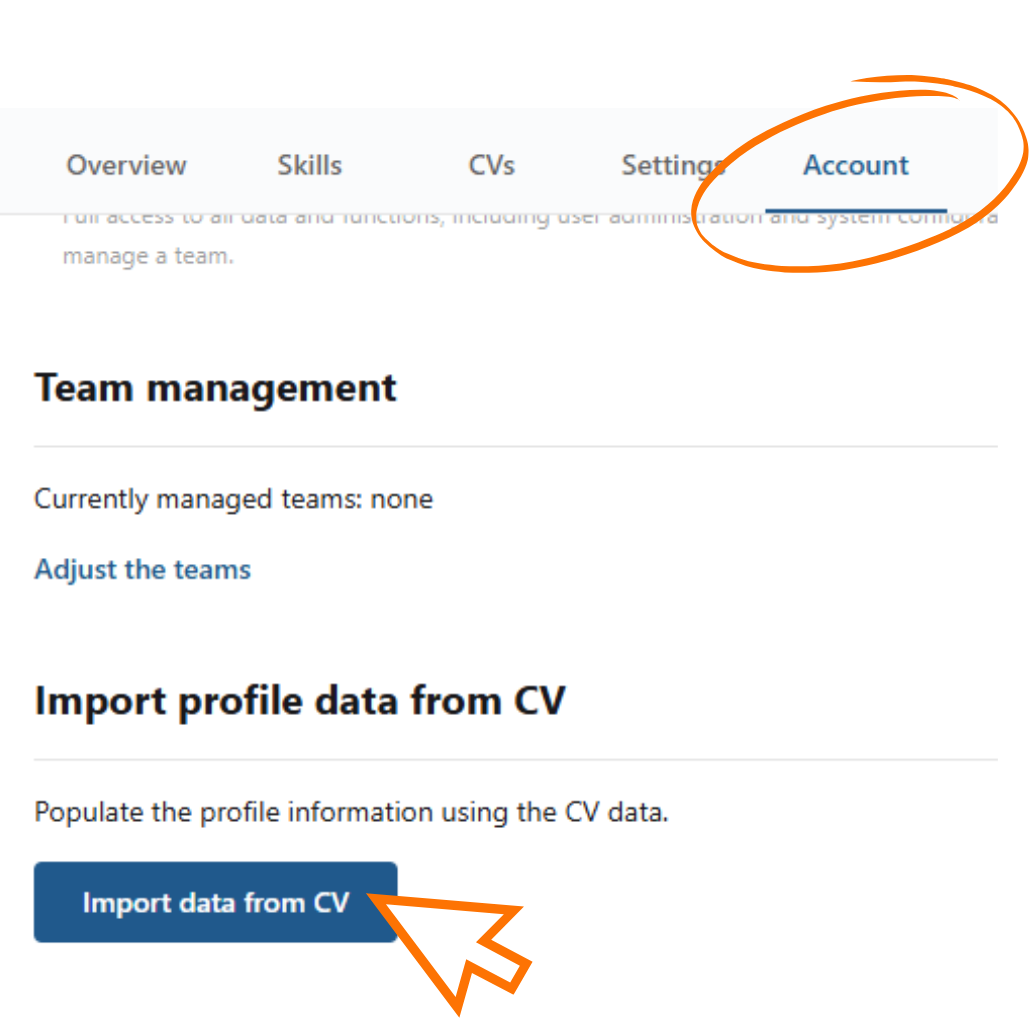Click the Import data from CV button

(215, 902)
